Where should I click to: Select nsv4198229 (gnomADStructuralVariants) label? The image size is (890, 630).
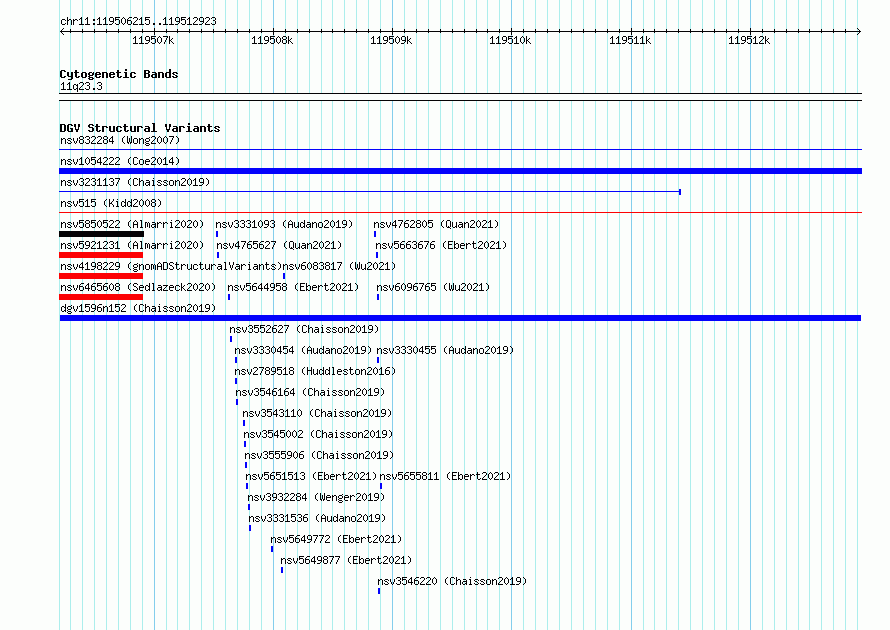click(x=171, y=266)
